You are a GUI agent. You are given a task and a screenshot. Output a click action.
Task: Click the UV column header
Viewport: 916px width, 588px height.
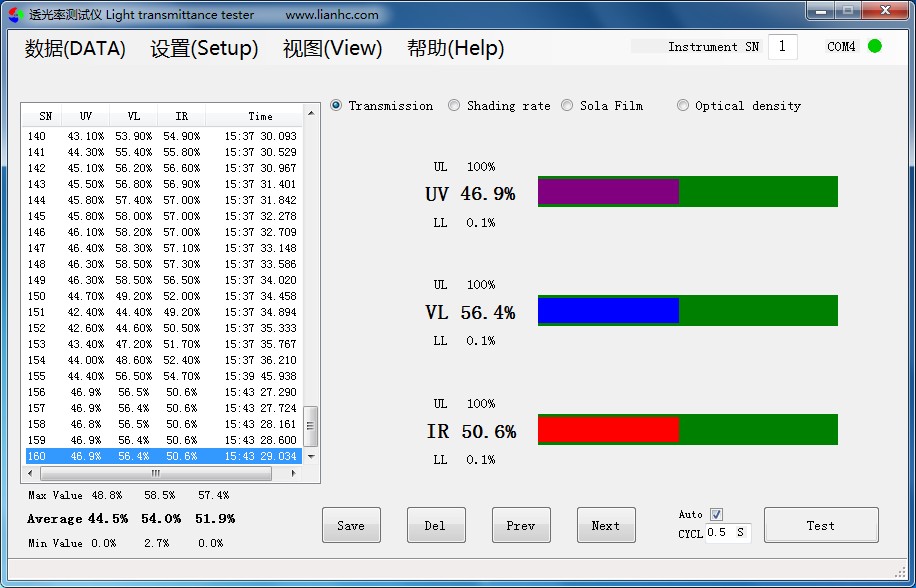(x=85, y=116)
